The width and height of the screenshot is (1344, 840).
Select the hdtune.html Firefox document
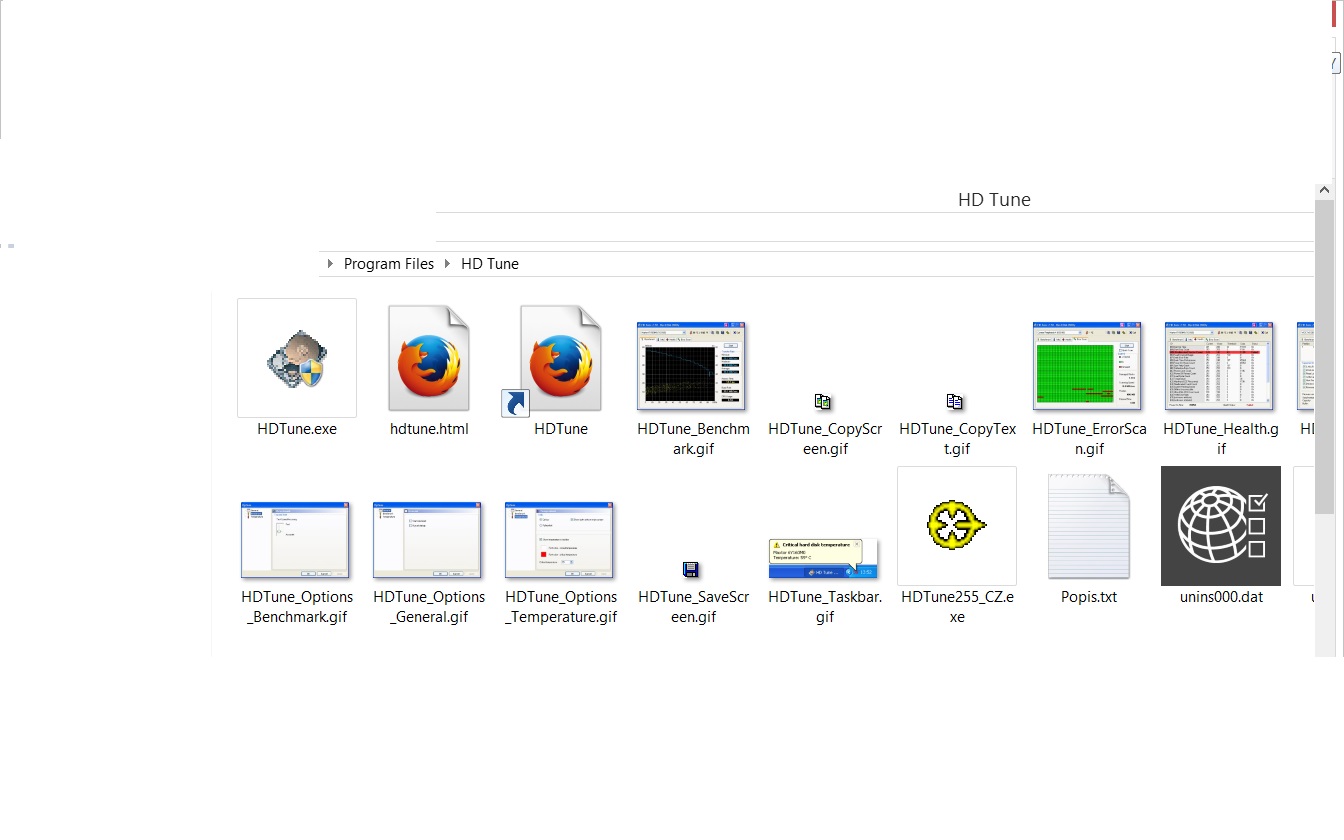(429, 358)
